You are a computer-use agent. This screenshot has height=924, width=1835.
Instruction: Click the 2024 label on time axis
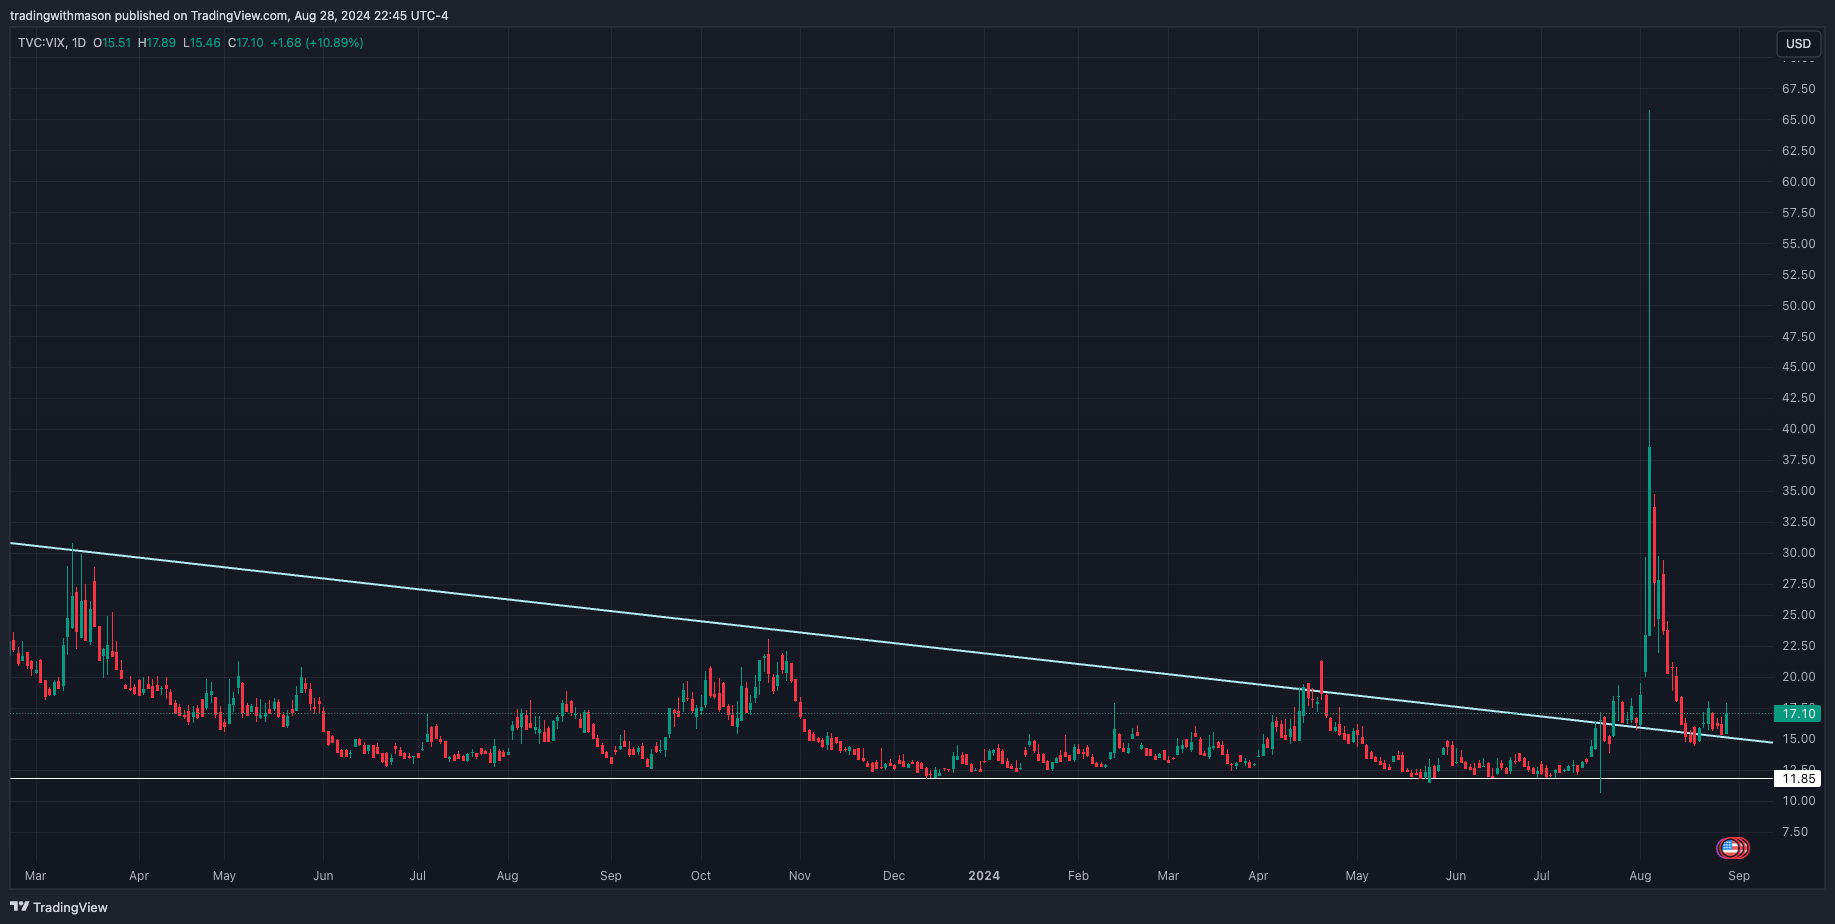(983, 876)
